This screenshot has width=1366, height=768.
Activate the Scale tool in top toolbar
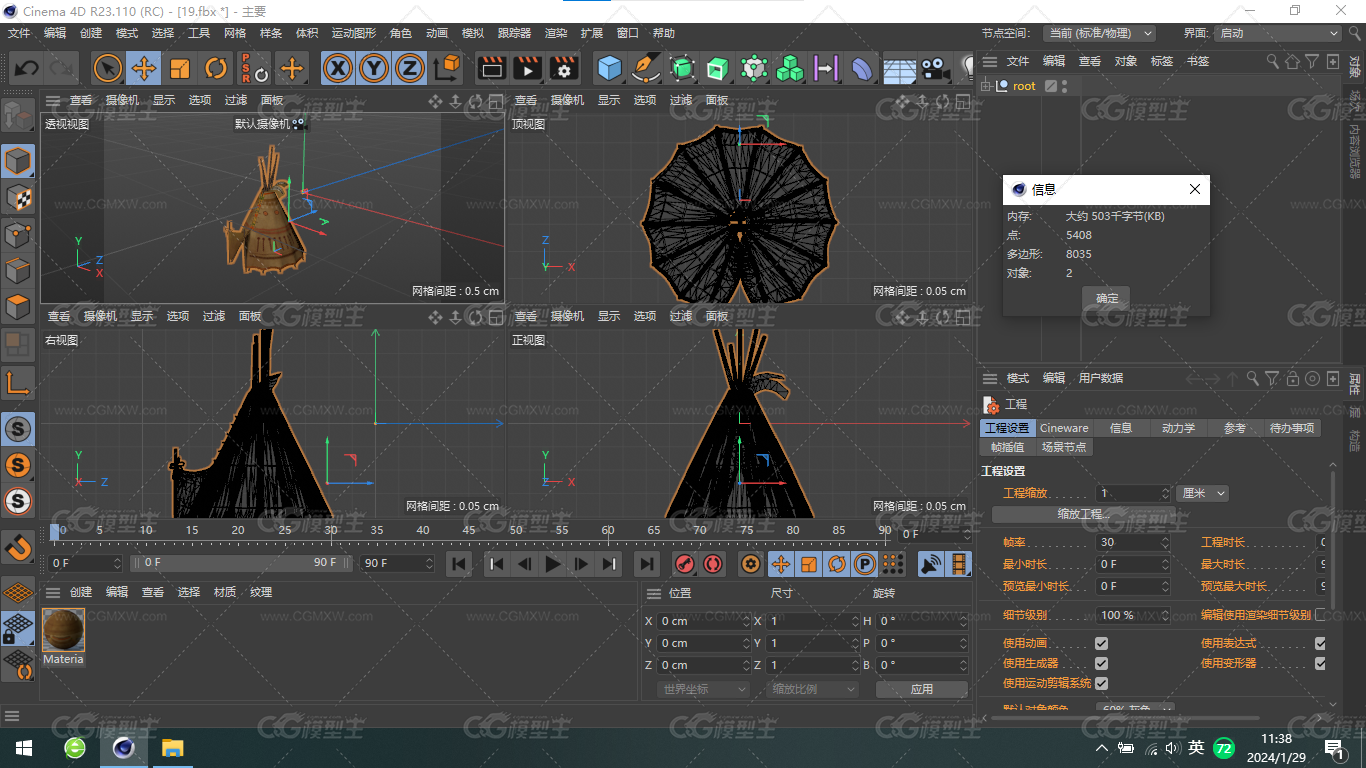(x=180, y=68)
